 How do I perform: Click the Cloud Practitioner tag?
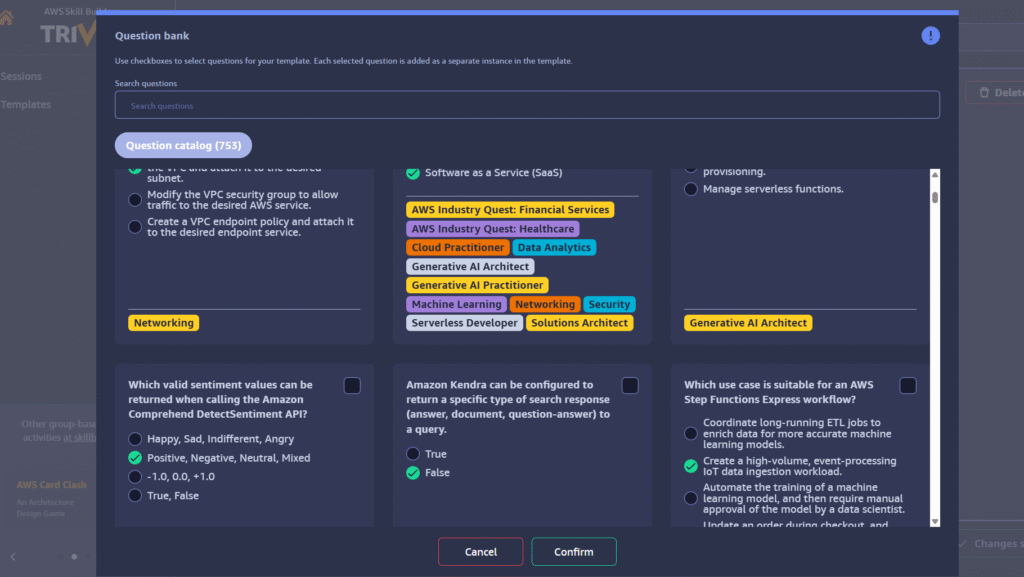point(458,247)
